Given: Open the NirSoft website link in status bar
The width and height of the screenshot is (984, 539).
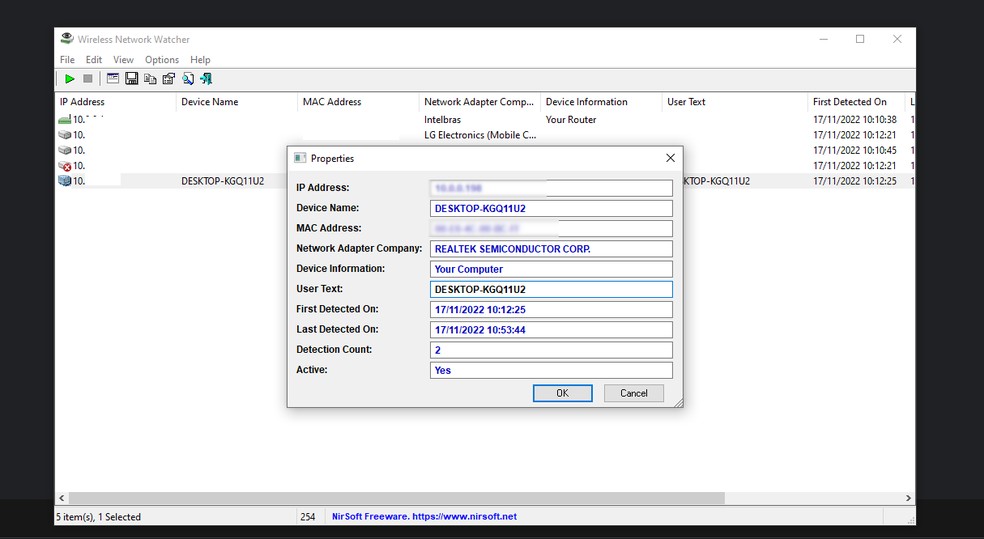Looking at the screenshot, I should pos(424,517).
